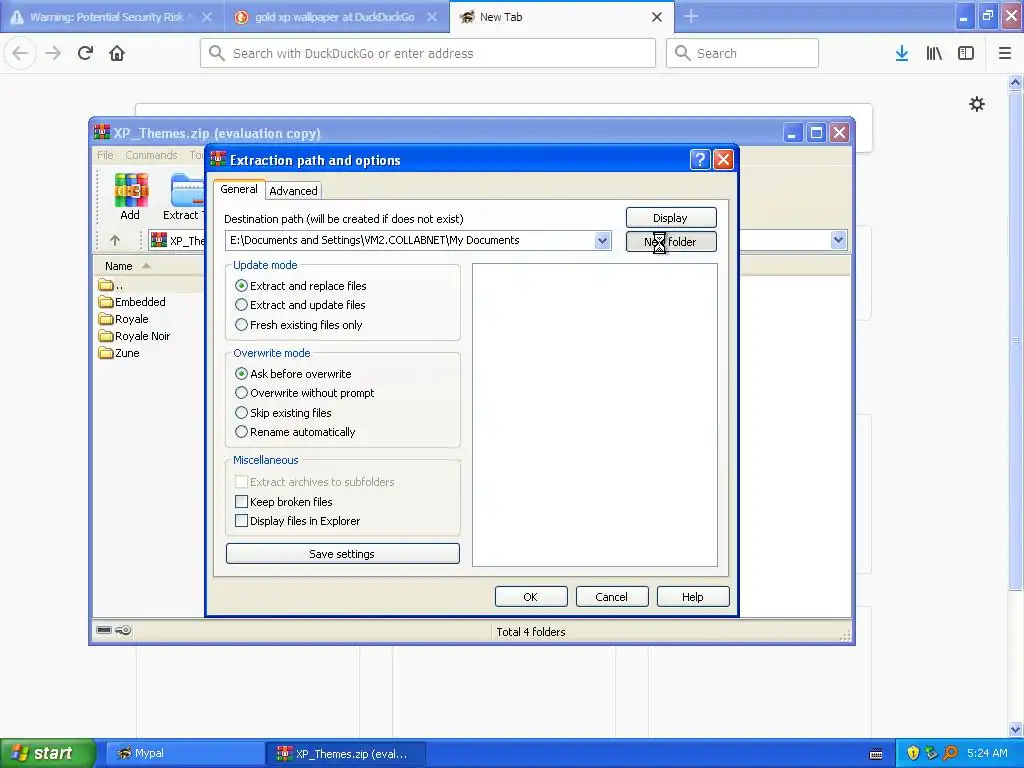Image resolution: width=1024 pixels, height=768 pixels.
Task: Click the Help button in dialog
Action: coord(692,597)
